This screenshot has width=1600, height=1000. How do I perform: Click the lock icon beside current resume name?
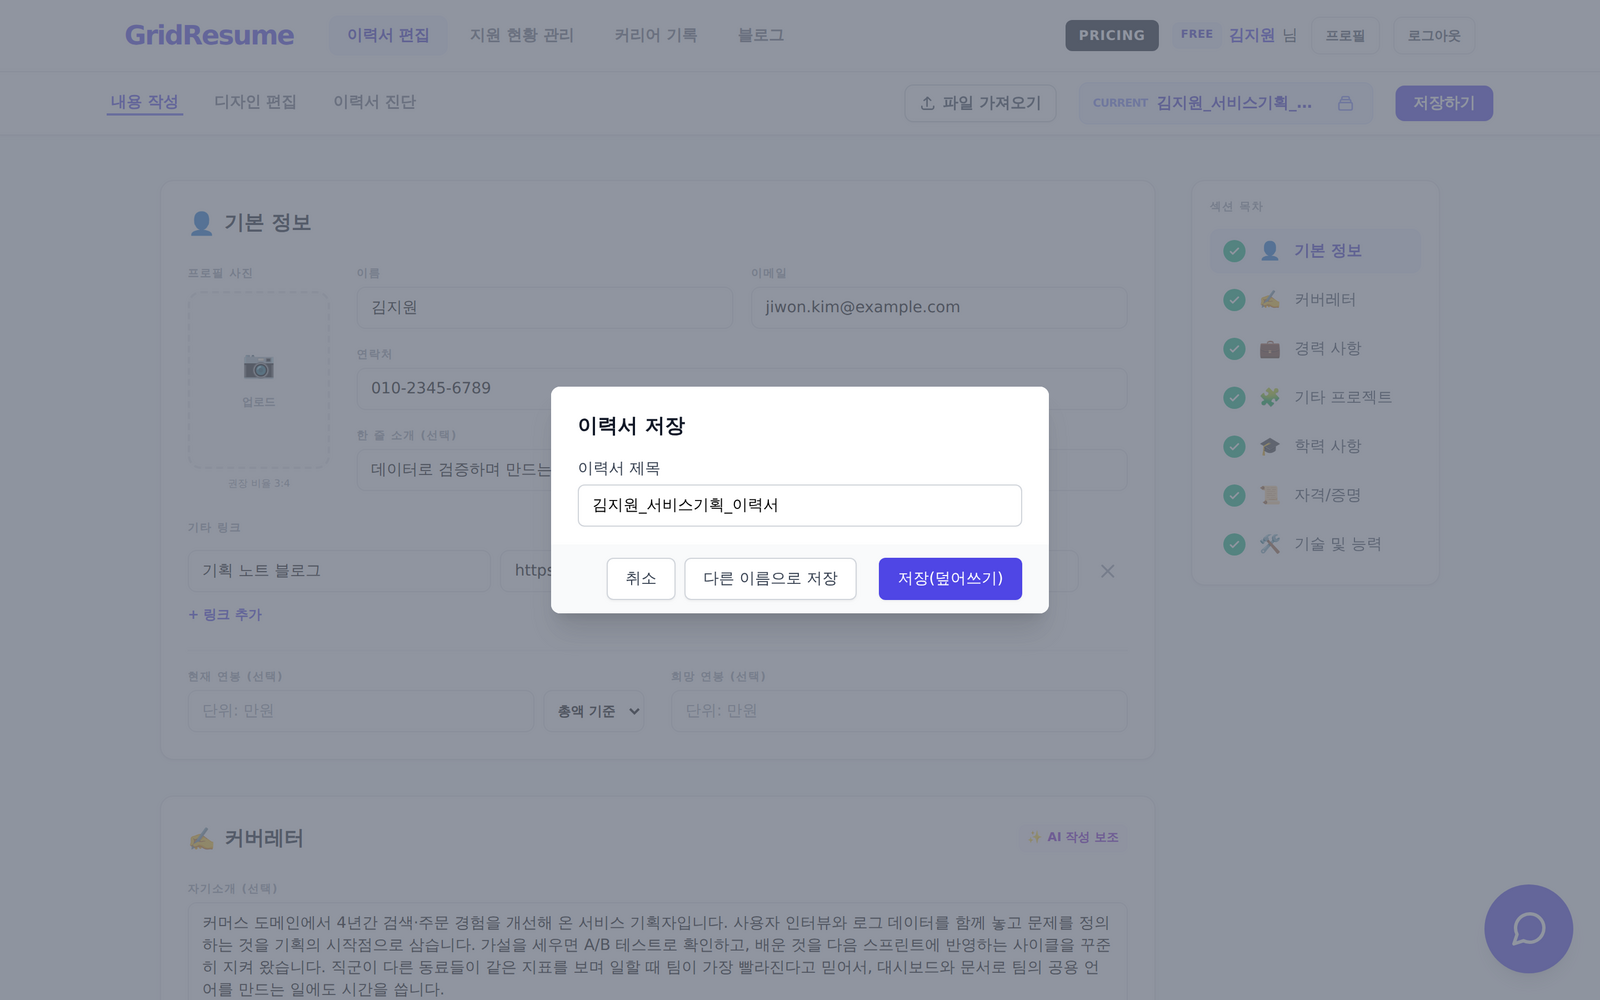pyautogui.click(x=1345, y=103)
